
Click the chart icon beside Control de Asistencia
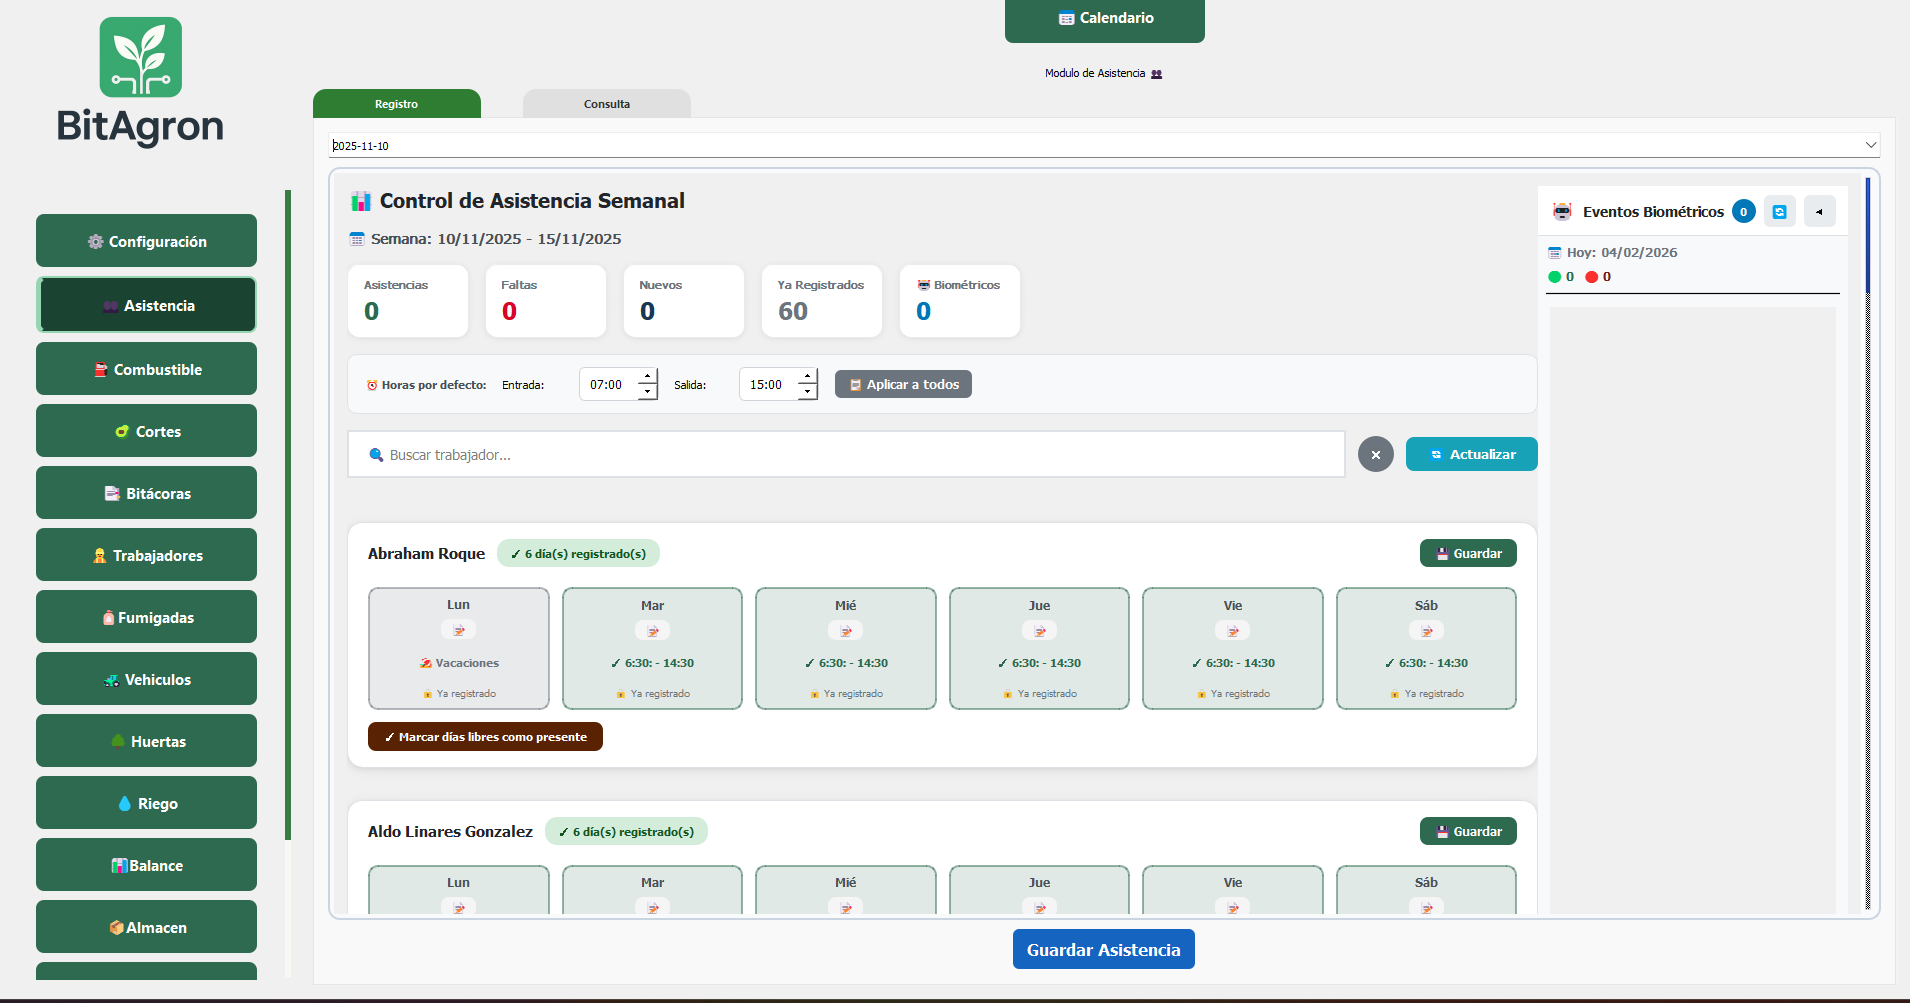[x=361, y=201]
